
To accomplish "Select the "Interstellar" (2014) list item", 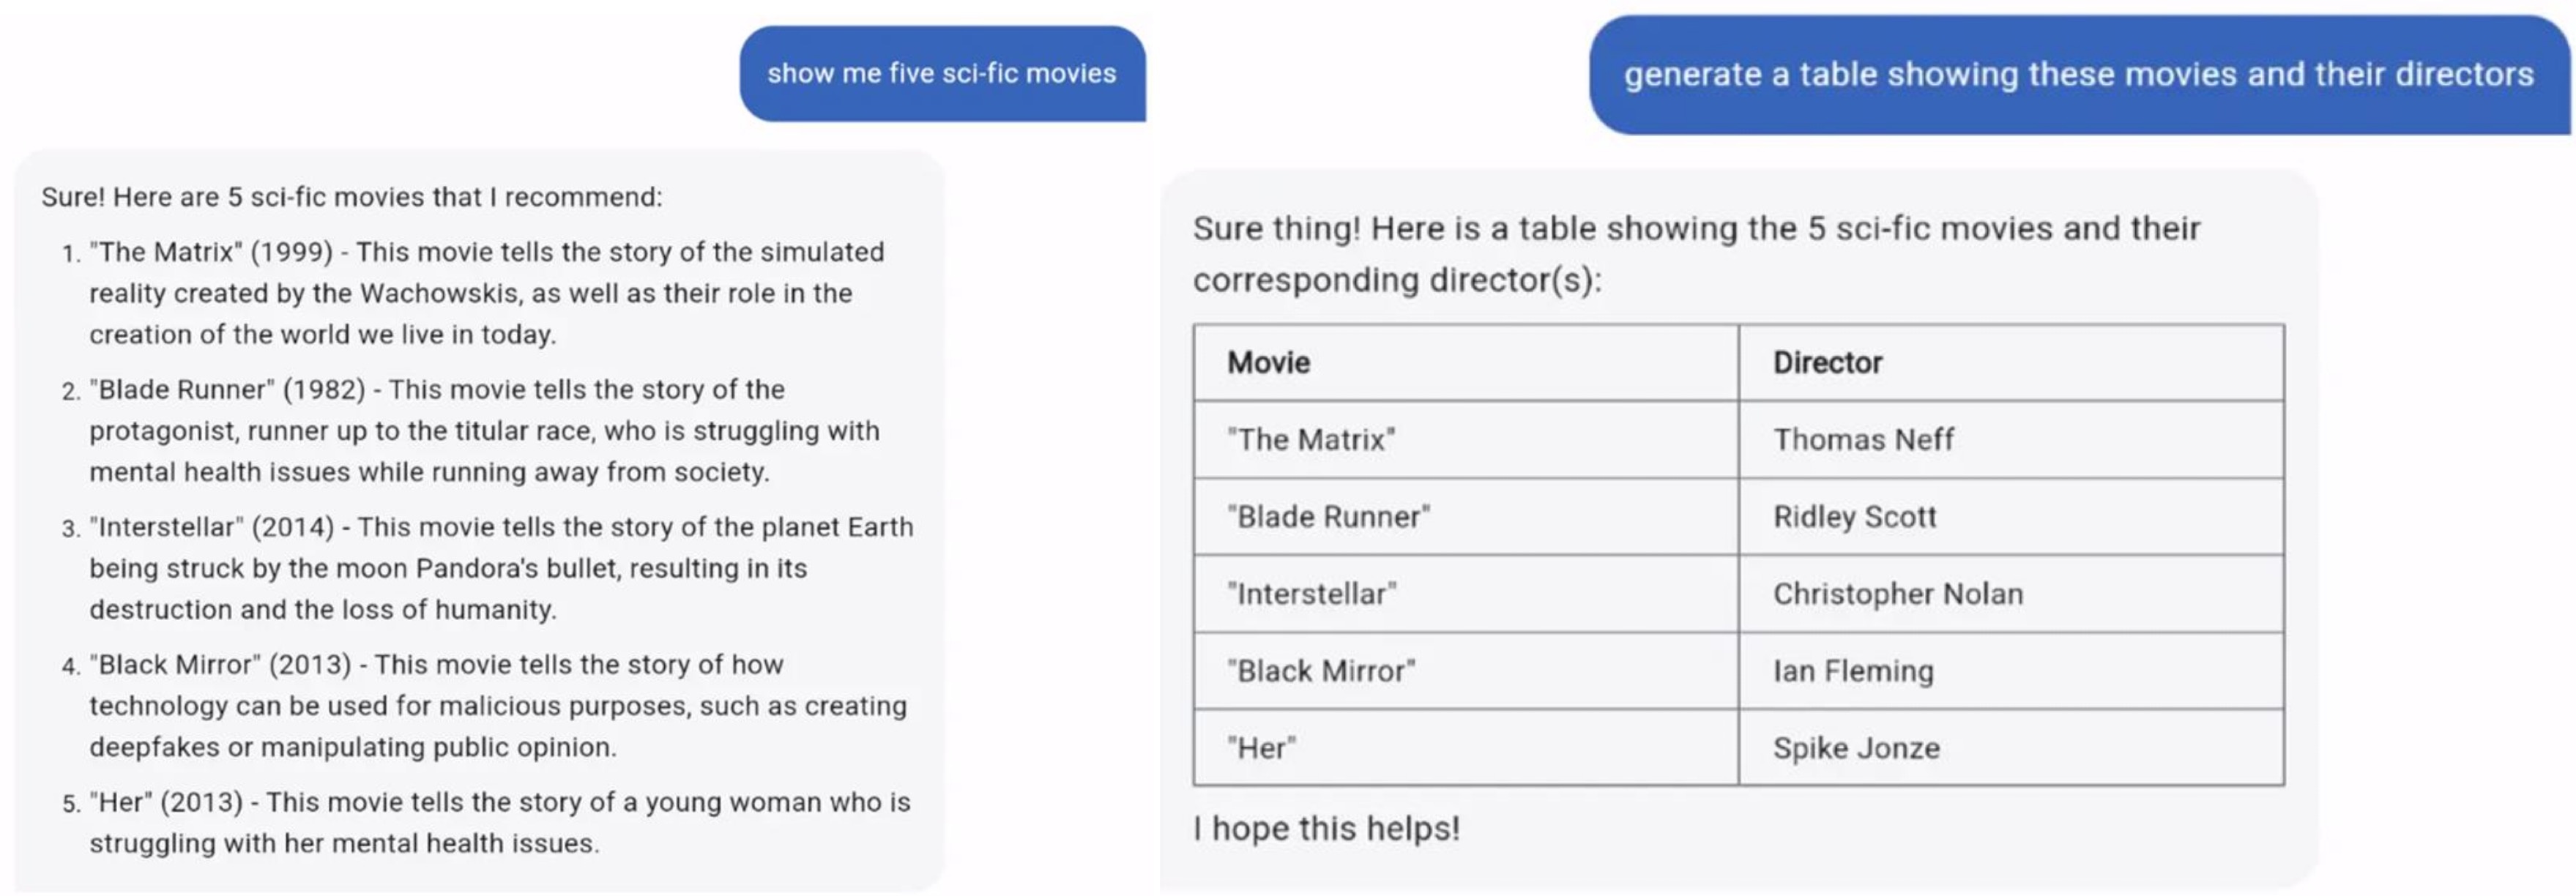I will (x=500, y=568).
